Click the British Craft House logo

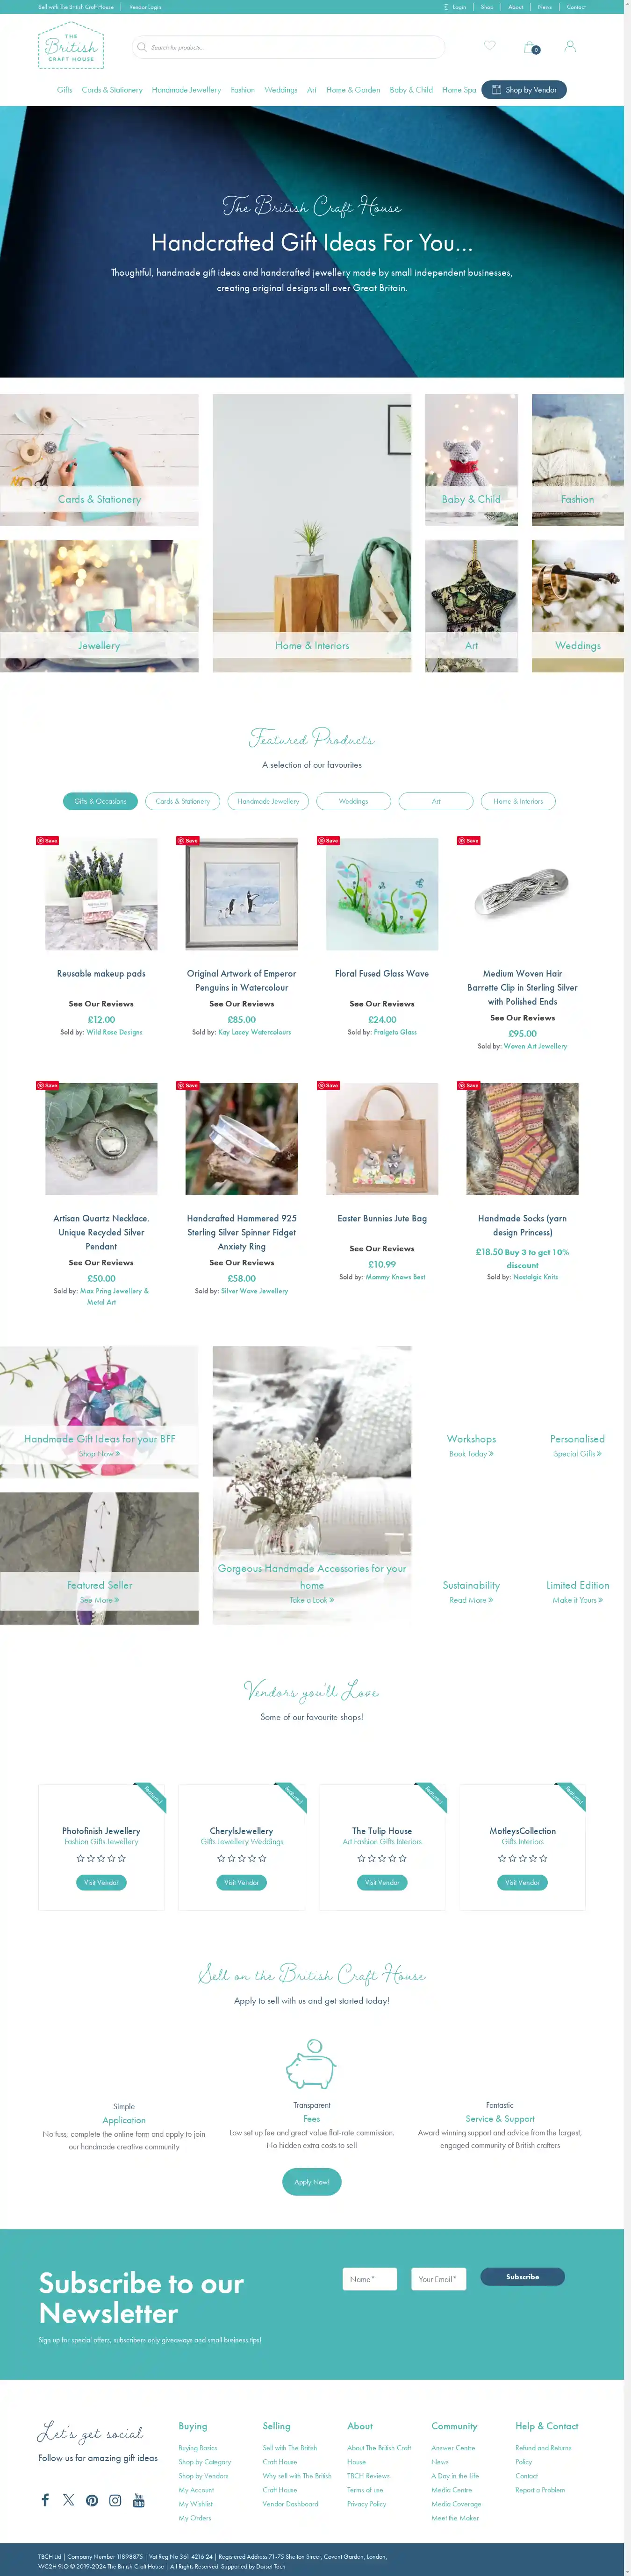coord(71,46)
